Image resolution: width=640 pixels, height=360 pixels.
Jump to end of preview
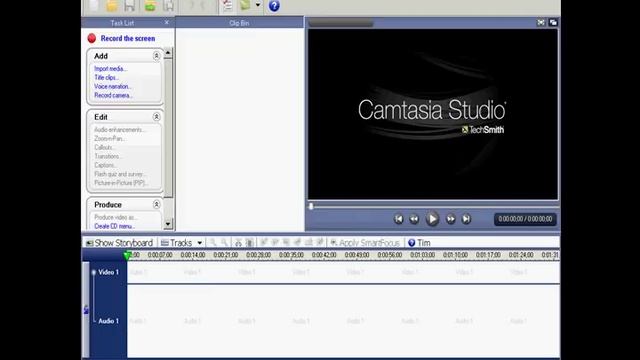(x=466, y=219)
